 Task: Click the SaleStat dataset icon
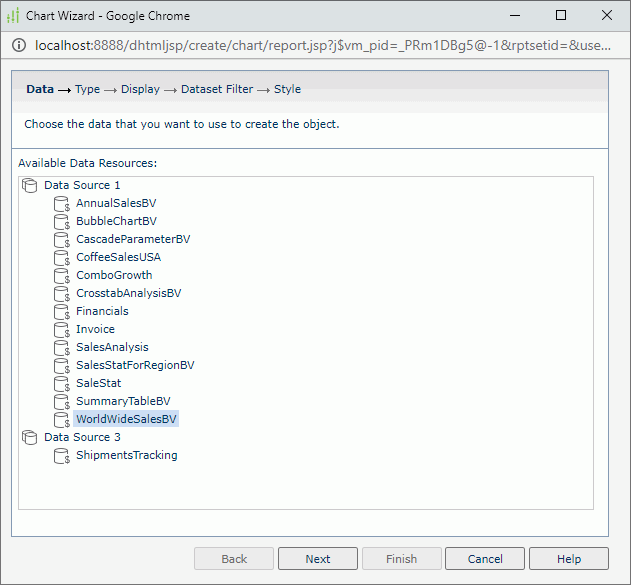62,383
